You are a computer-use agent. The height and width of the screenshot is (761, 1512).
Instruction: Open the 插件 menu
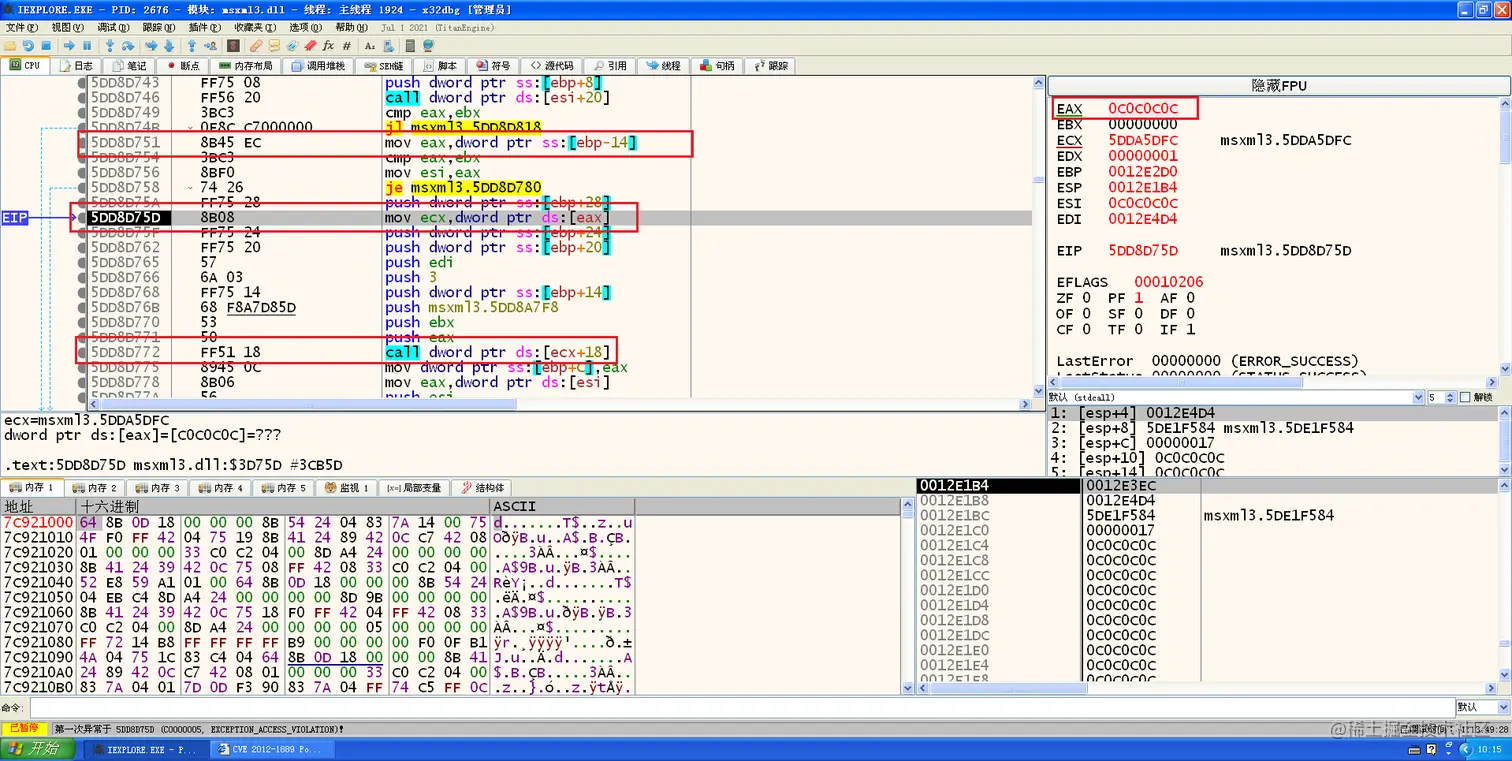click(205, 27)
